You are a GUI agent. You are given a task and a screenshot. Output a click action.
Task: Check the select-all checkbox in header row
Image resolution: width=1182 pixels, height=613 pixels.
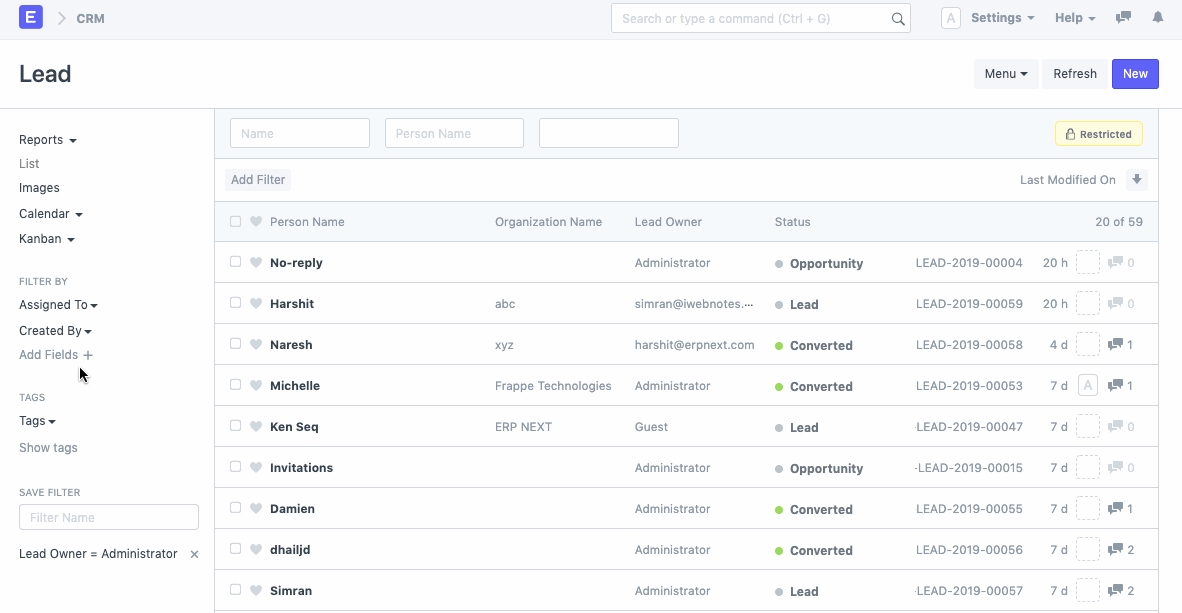[236, 222]
